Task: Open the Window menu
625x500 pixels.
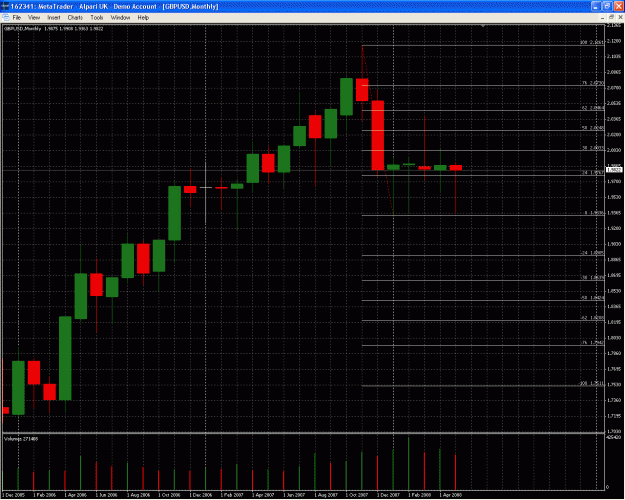Action: [x=120, y=18]
